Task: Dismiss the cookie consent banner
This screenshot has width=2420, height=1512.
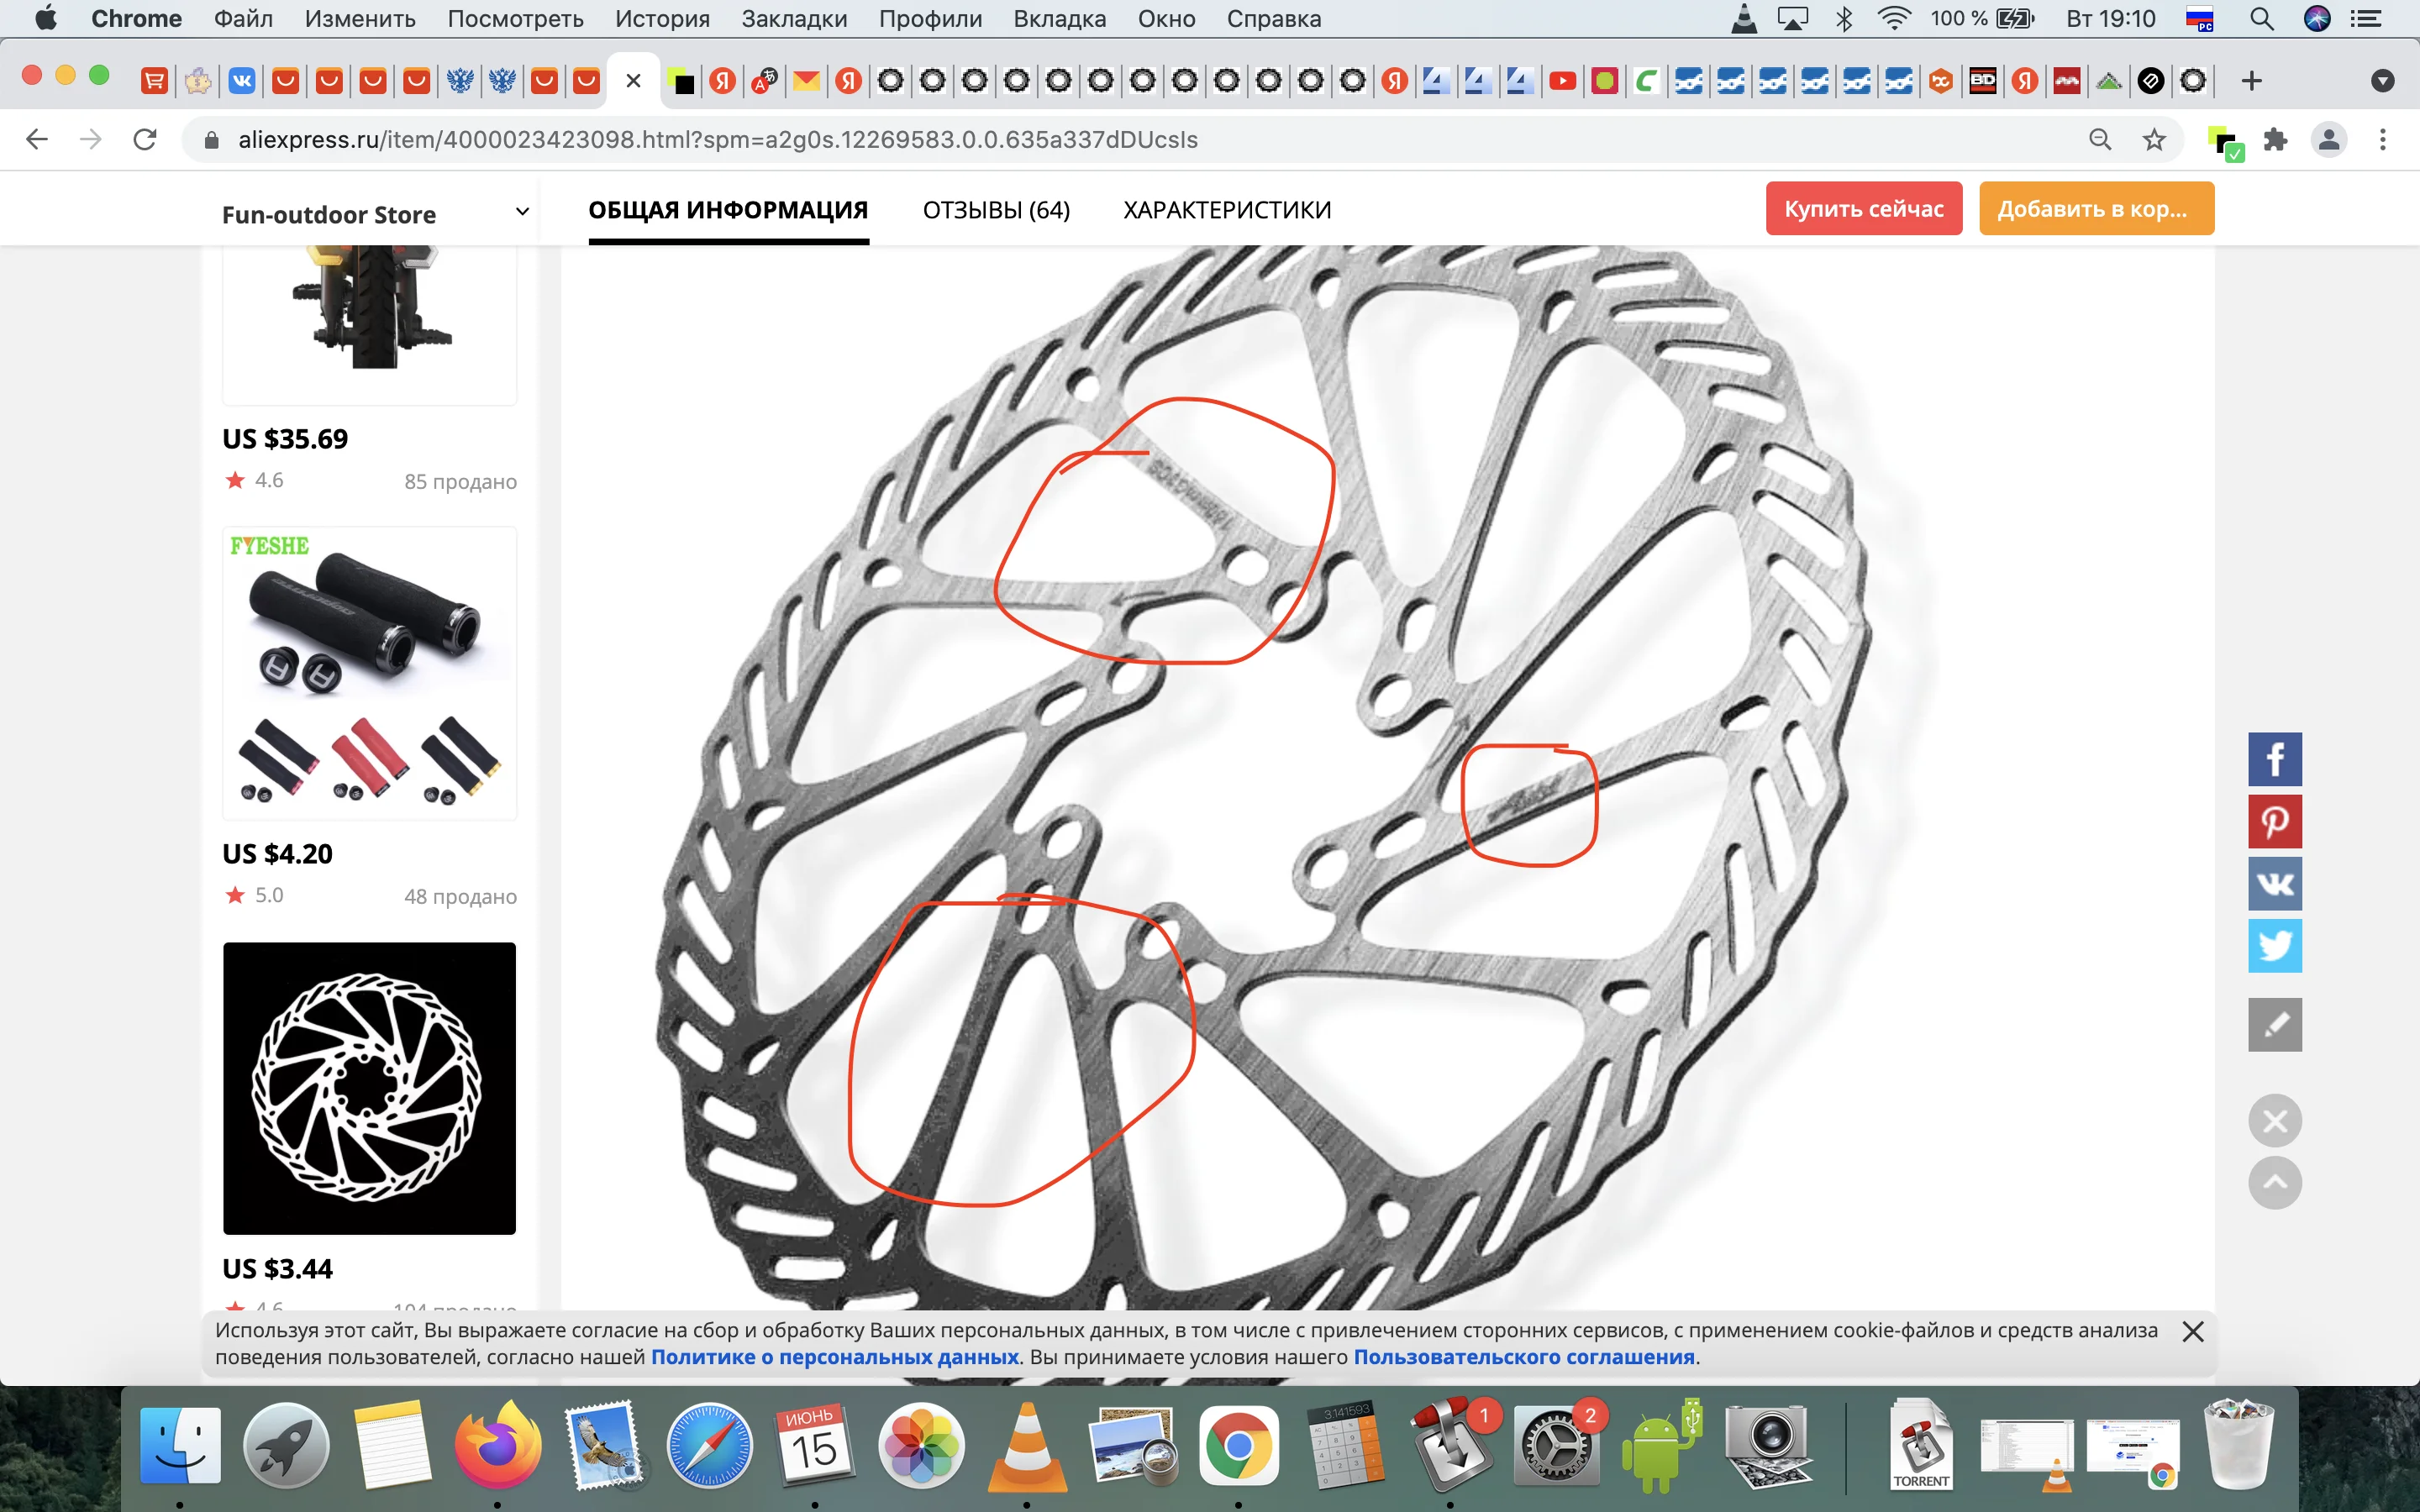Action: point(2193,1331)
